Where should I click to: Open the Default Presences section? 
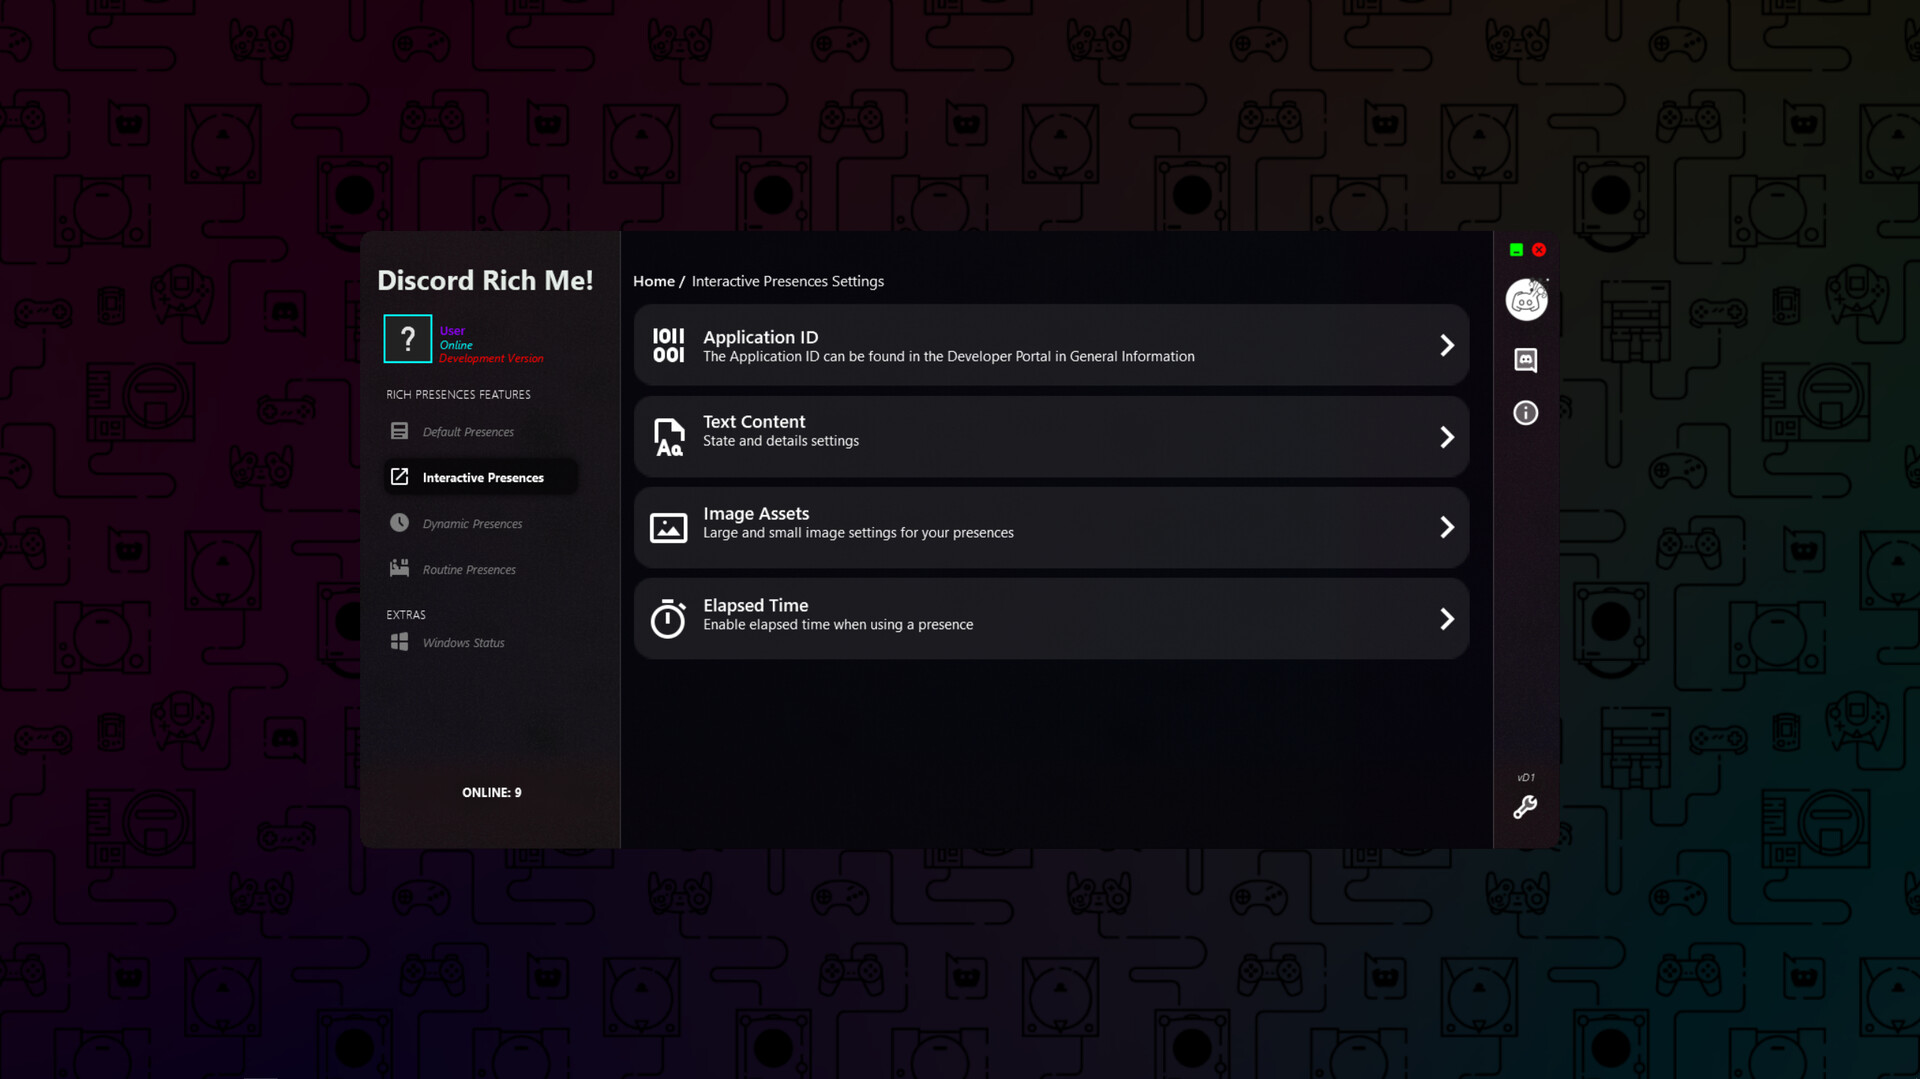(468, 431)
